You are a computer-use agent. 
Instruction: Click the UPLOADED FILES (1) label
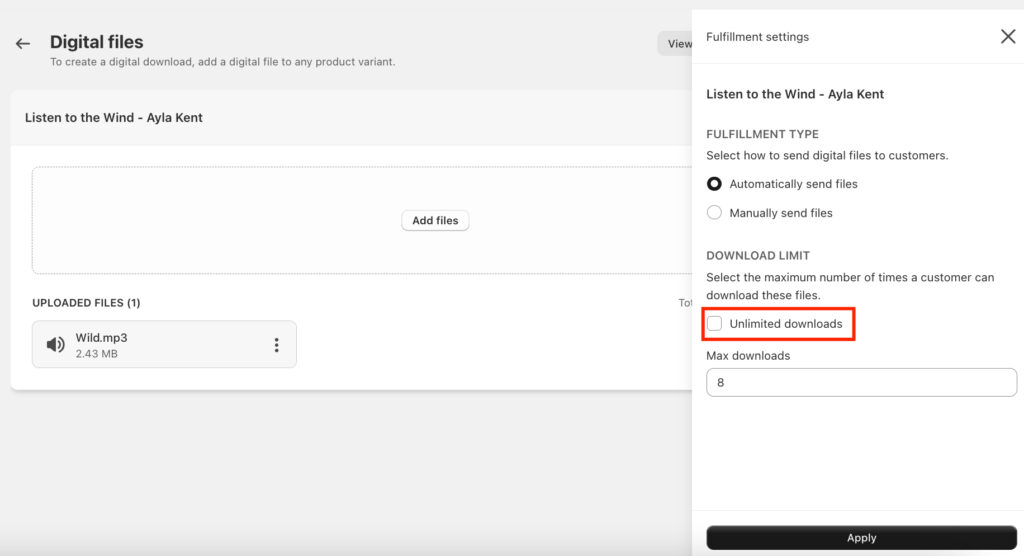pos(86,303)
